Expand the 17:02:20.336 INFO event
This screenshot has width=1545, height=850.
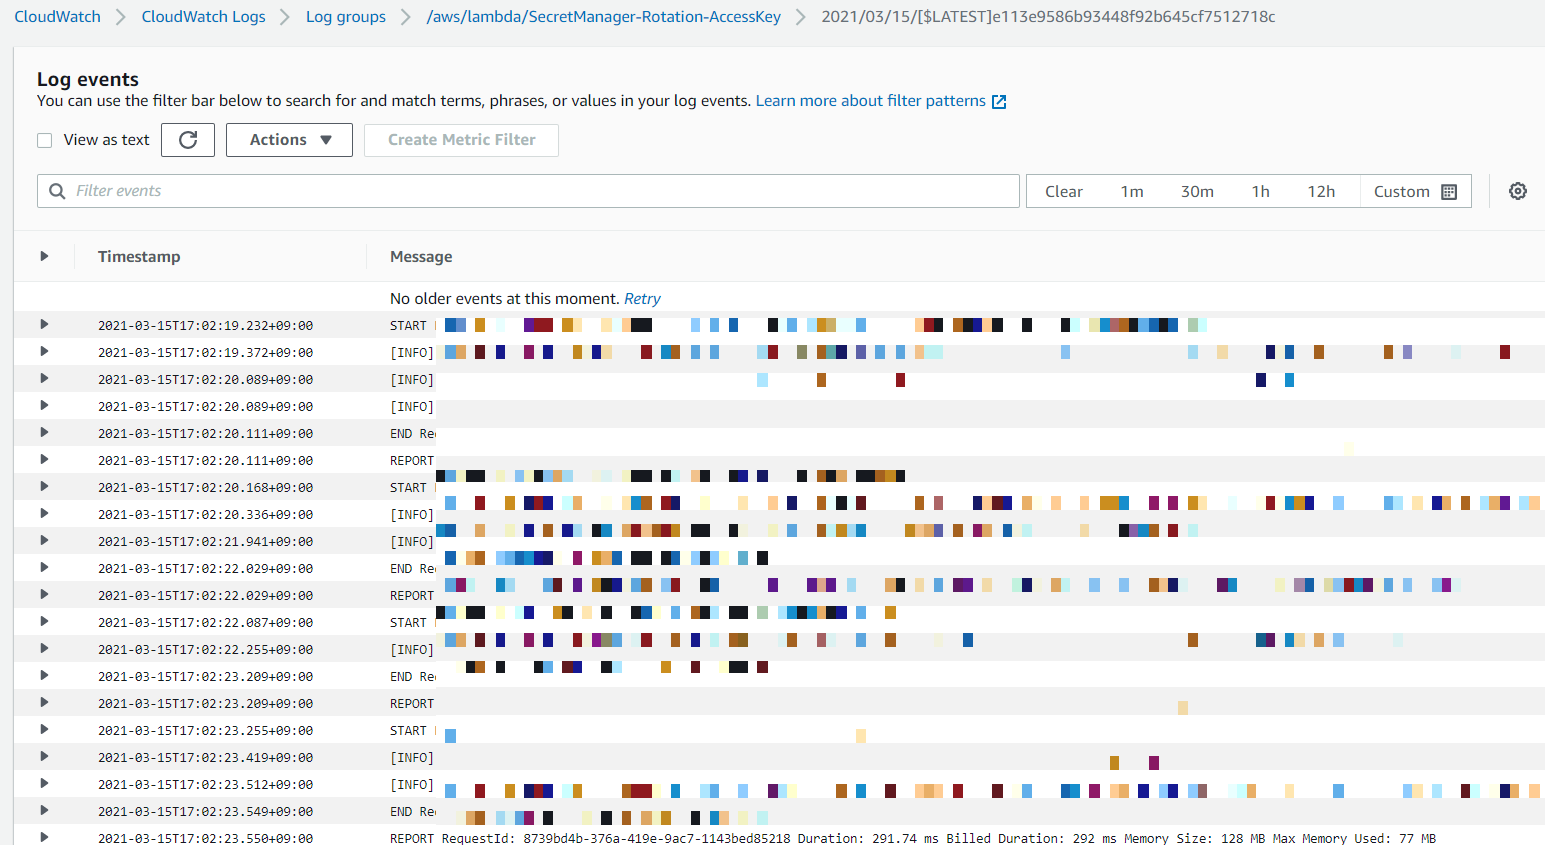tap(44, 513)
